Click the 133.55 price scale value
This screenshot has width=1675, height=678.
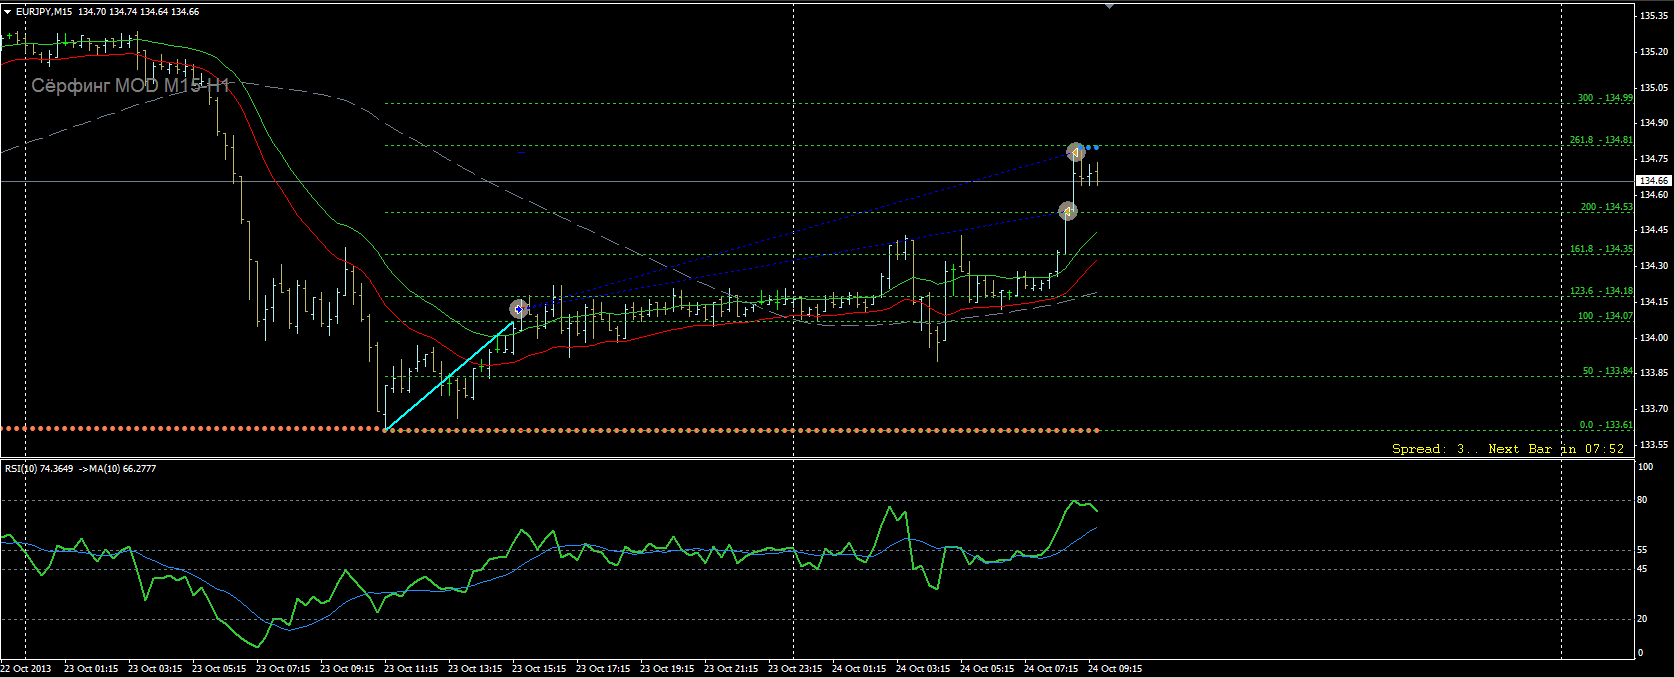tap(1653, 445)
